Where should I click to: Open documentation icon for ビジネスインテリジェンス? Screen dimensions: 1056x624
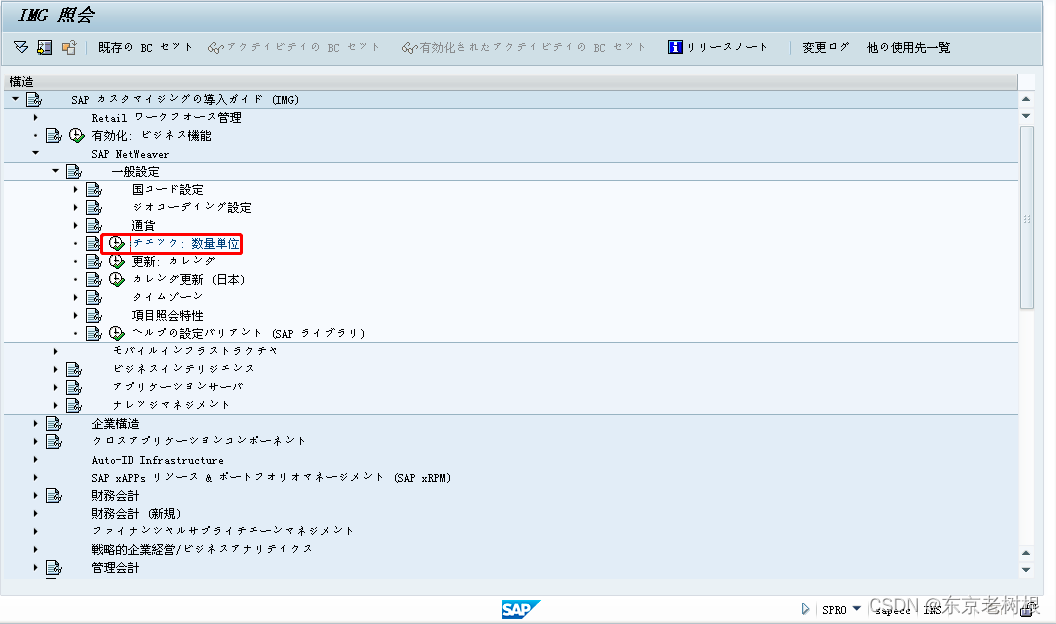[x=74, y=369]
